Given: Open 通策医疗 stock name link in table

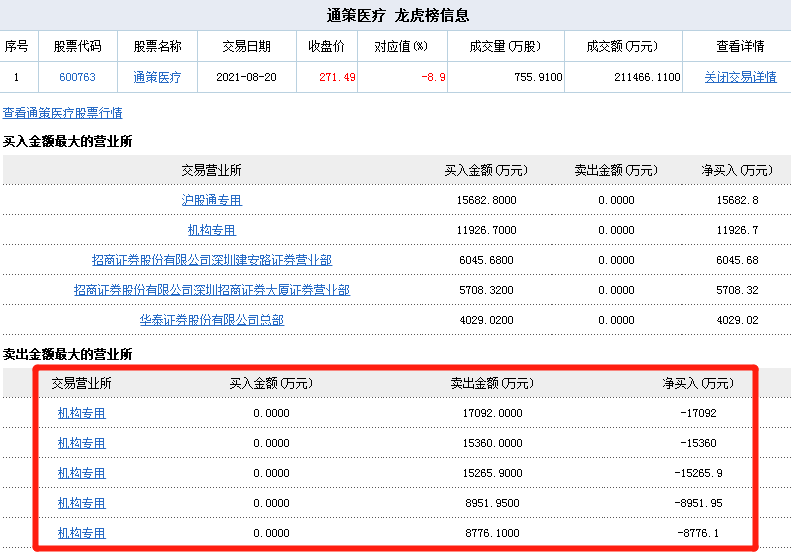Looking at the screenshot, I should pos(157,77).
